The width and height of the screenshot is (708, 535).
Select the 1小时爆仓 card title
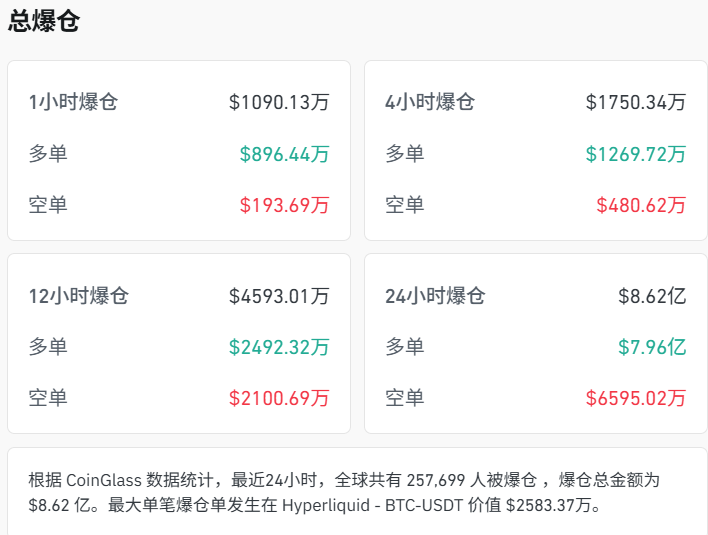pos(74,102)
